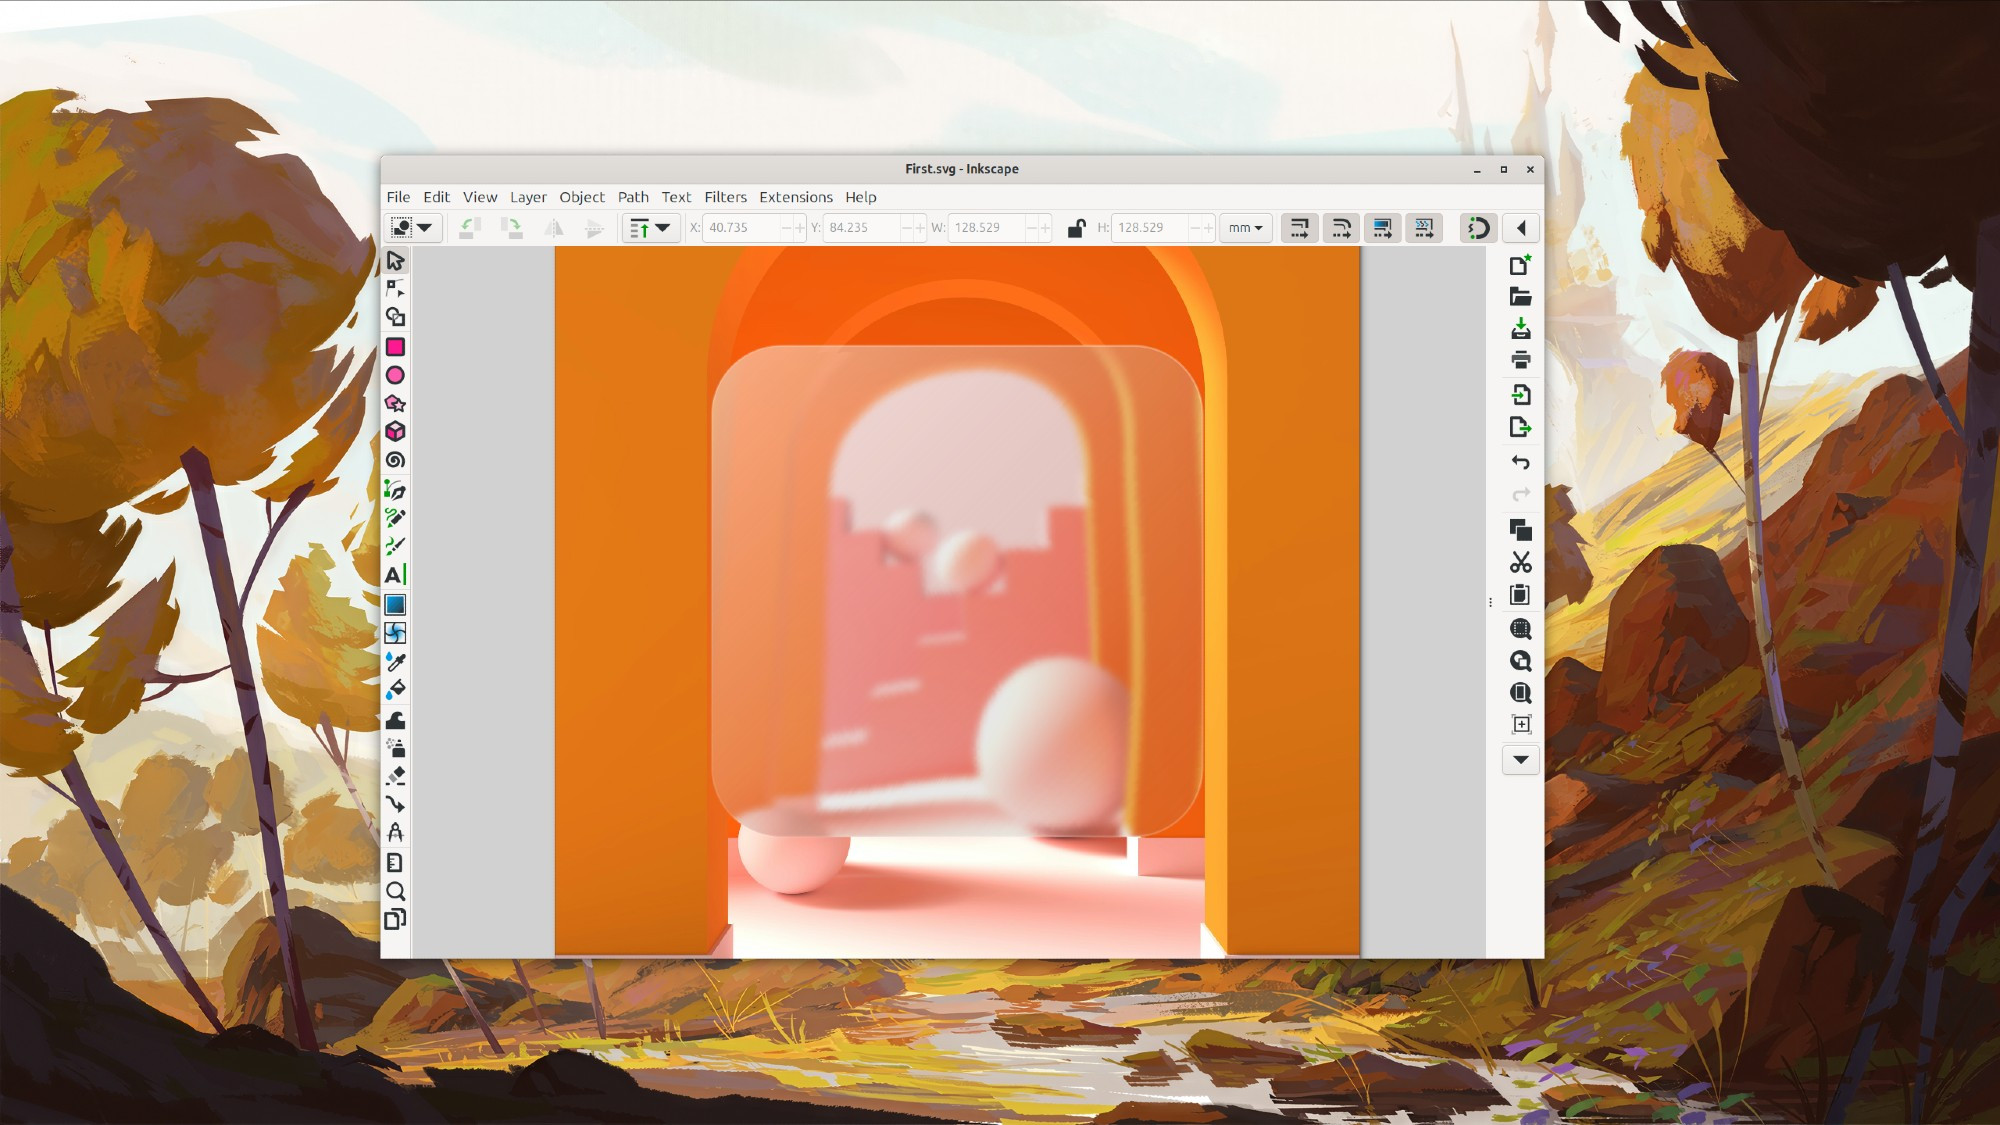This screenshot has width=2000, height=1125.
Task: Select the Pen Bezier tool
Action: coord(395,490)
